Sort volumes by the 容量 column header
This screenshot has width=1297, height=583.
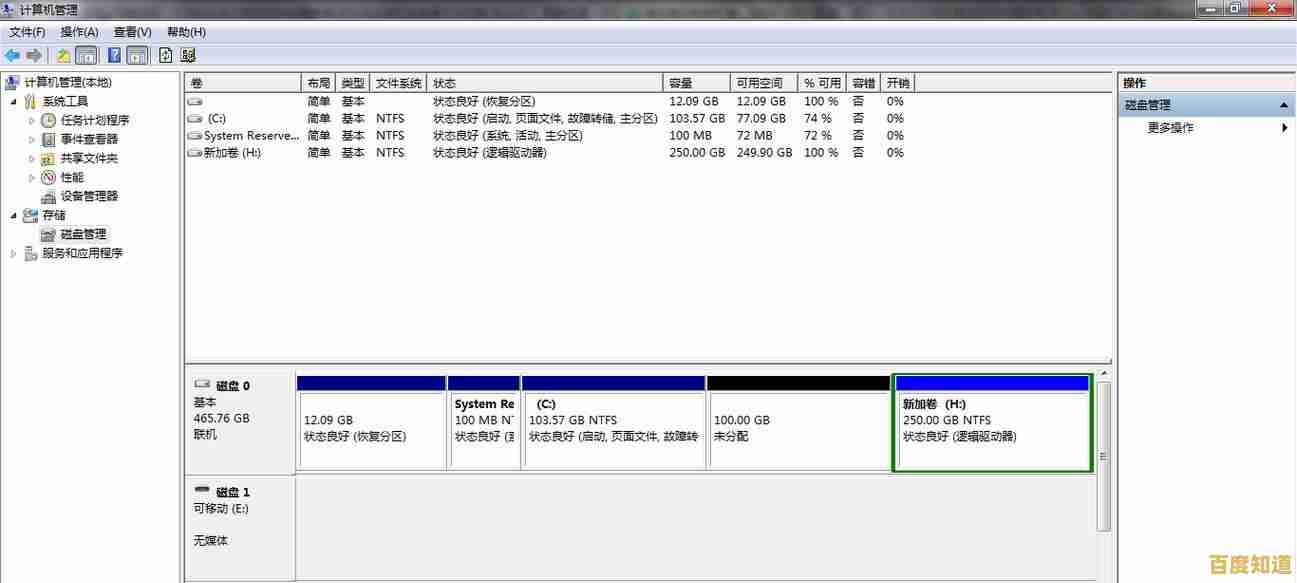(x=681, y=83)
